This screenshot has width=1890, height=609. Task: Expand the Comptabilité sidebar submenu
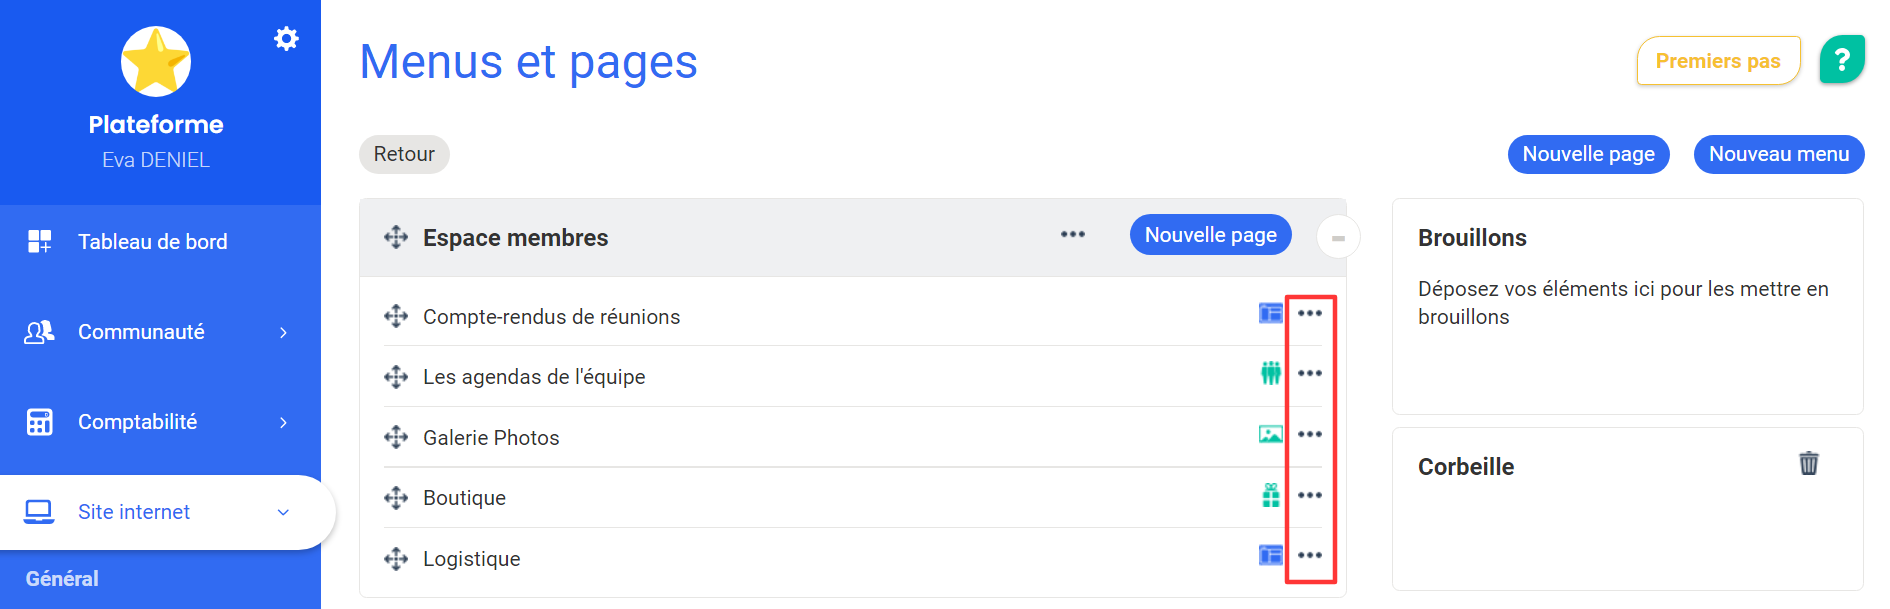tap(283, 422)
